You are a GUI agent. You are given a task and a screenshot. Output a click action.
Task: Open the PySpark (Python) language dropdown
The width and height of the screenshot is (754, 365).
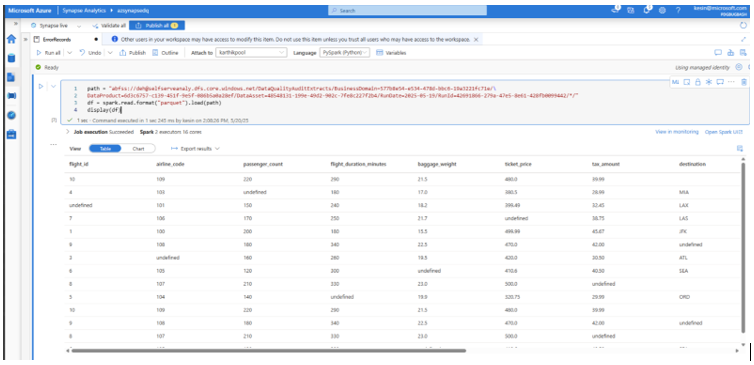tap(345, 53)
